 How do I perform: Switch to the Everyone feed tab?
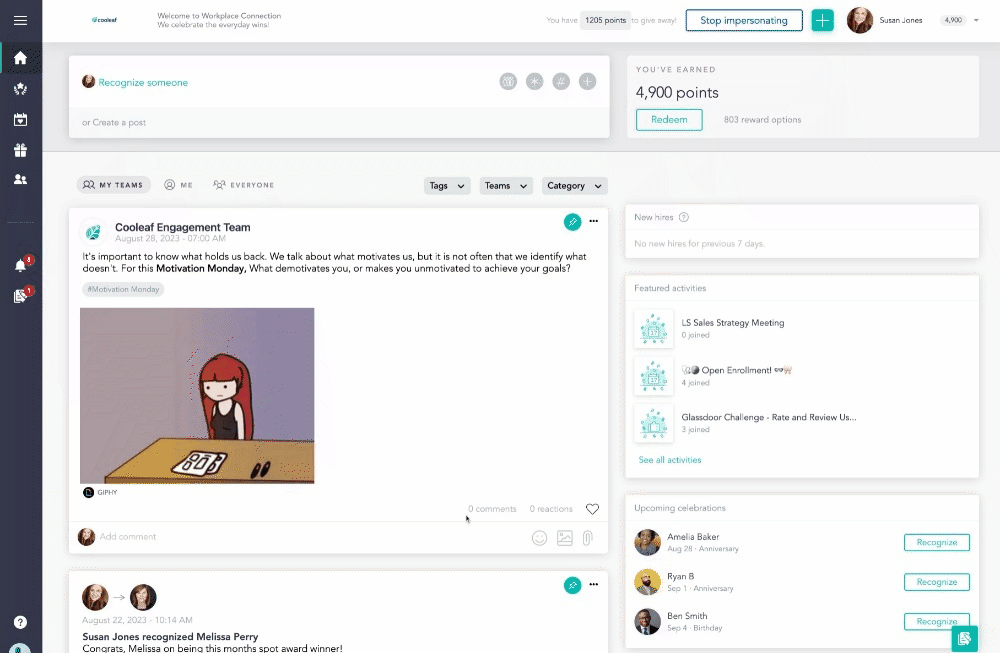tap(244, 185)
